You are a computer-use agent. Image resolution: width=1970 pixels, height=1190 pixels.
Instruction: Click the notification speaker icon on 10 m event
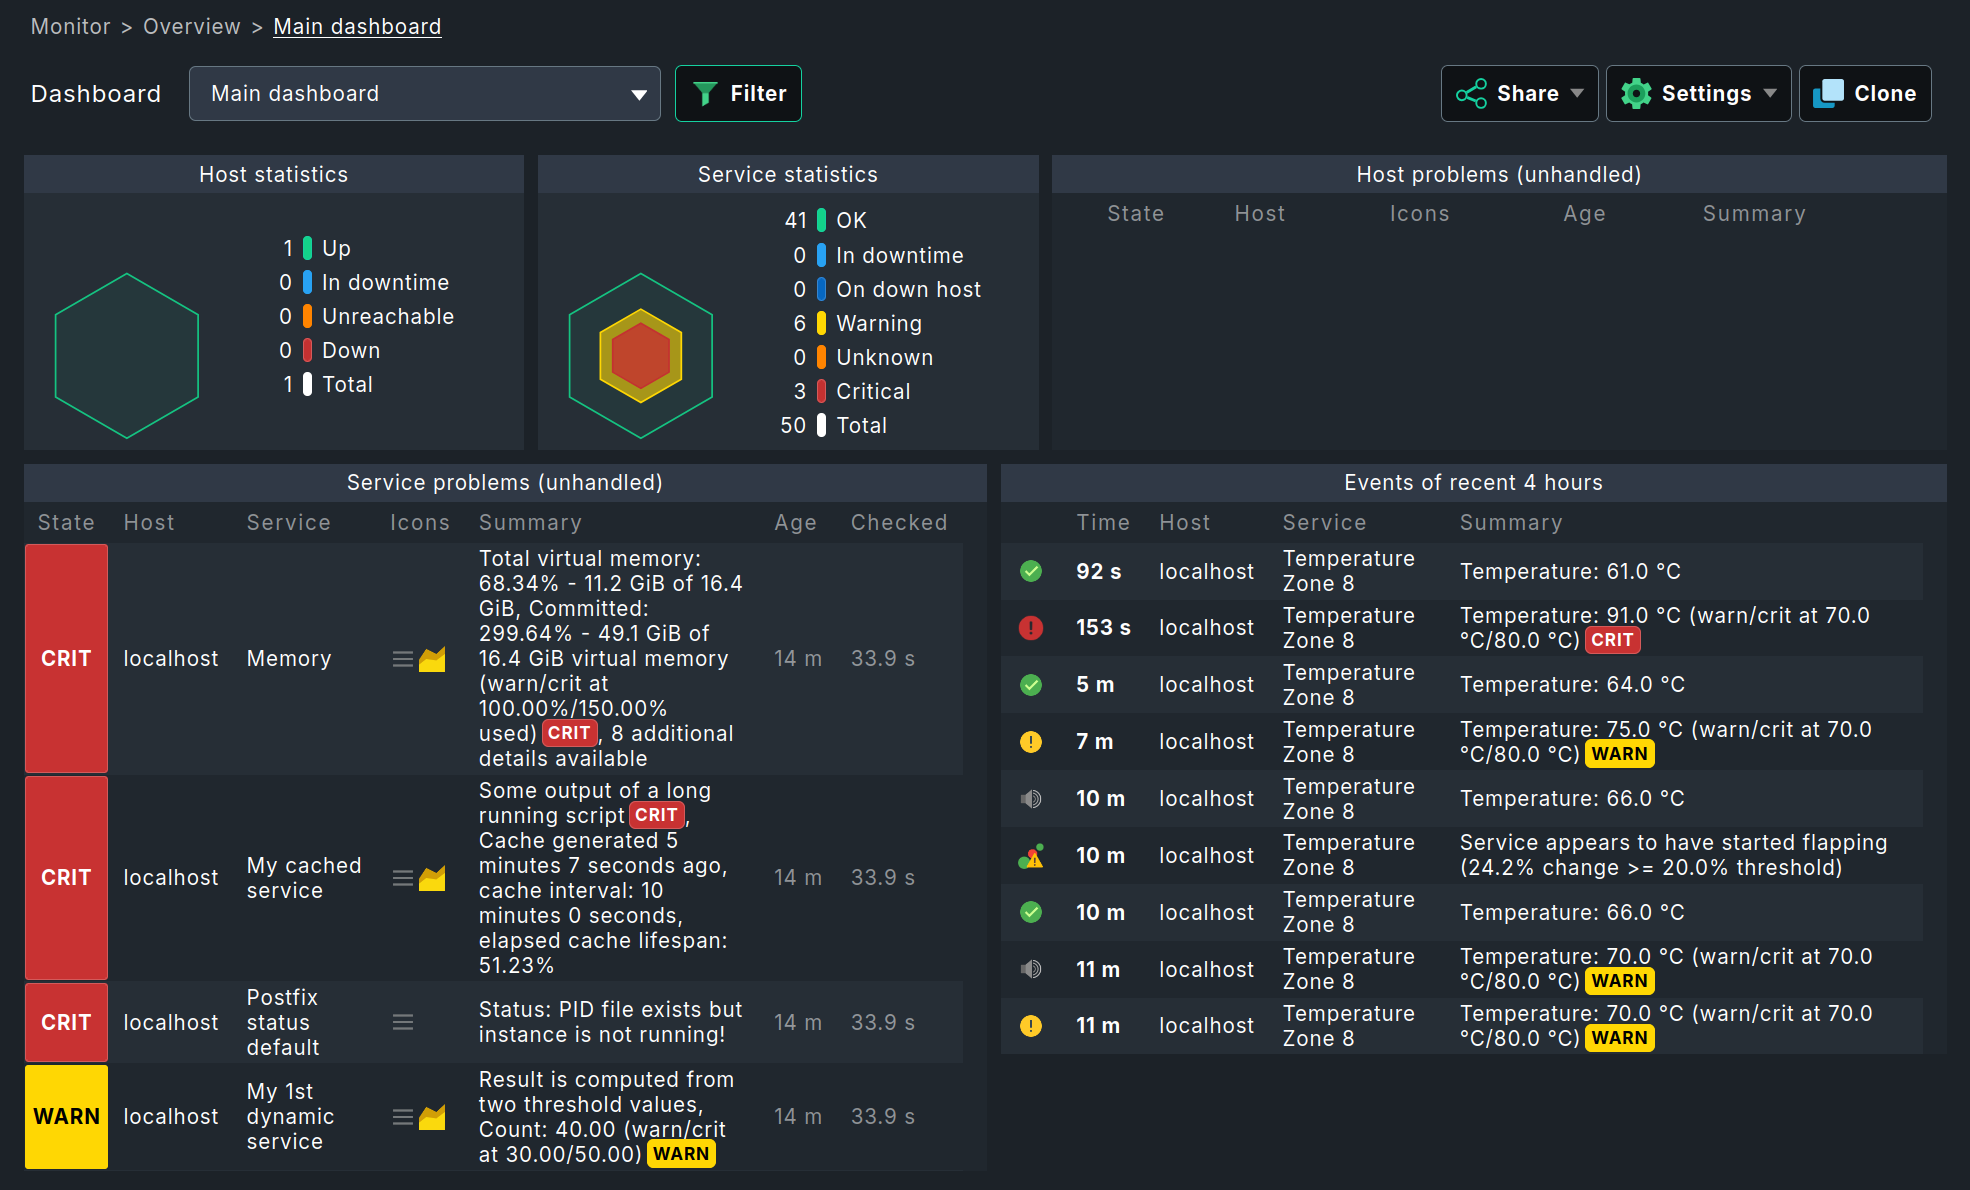tap(1031, 798)
